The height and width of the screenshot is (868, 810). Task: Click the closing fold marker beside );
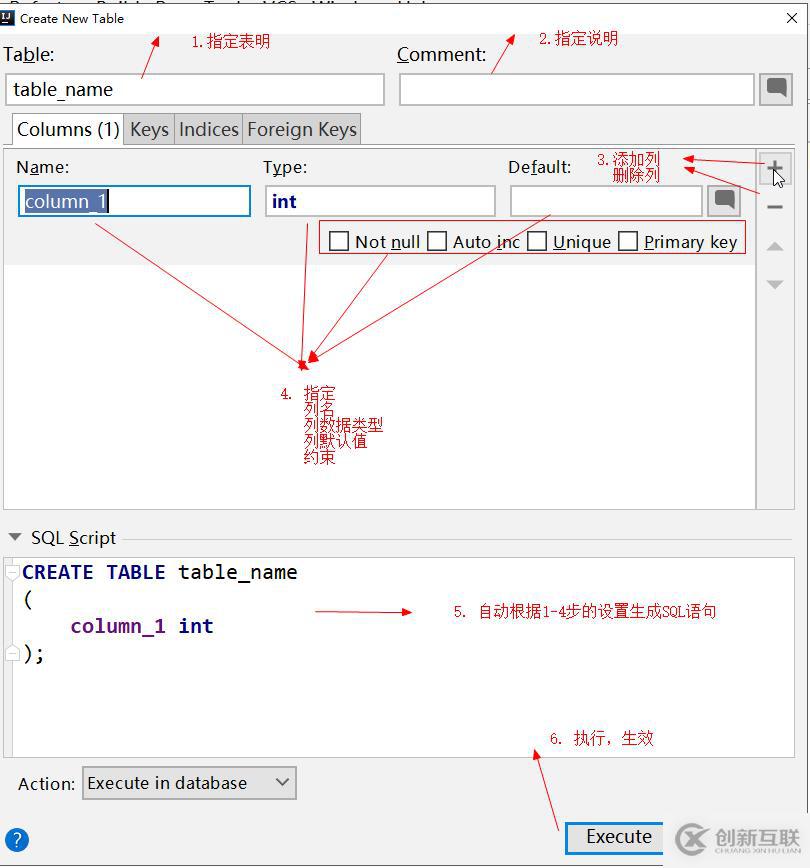point(12,653)
